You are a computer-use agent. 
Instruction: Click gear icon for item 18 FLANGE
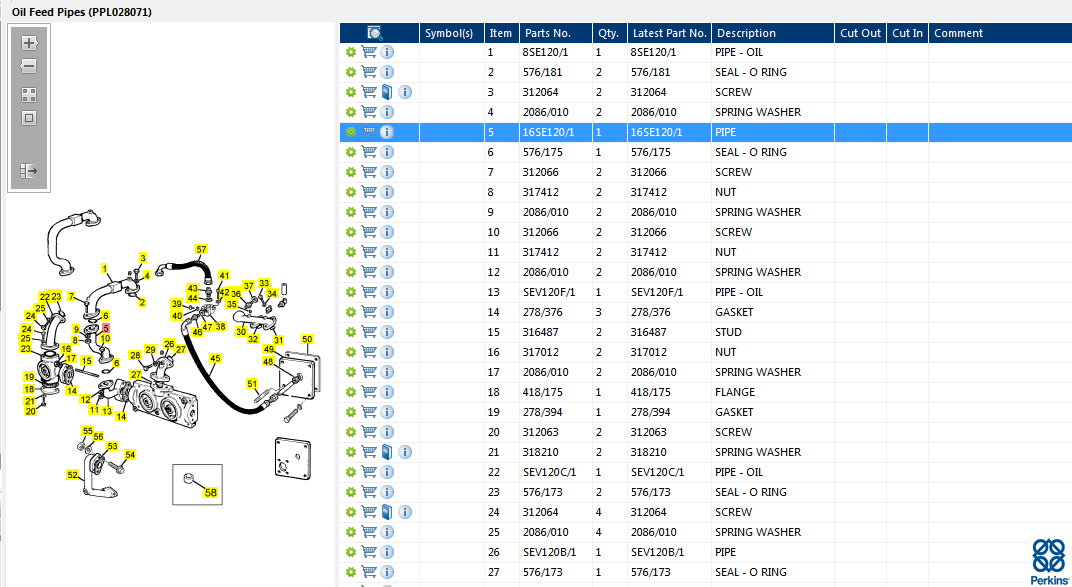[351, 392]
